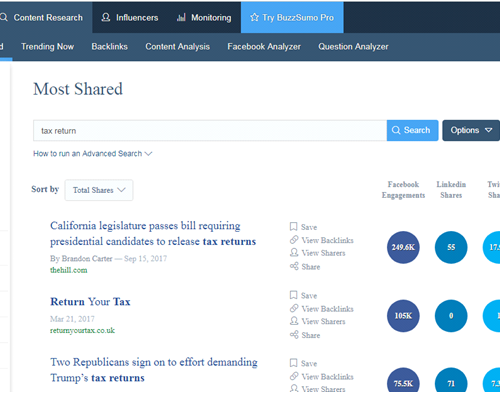This screenshot has height=393, width=500.
Task: Click the View Backlinks chain icon for the Two Republicans article
Action: point(294,376)
